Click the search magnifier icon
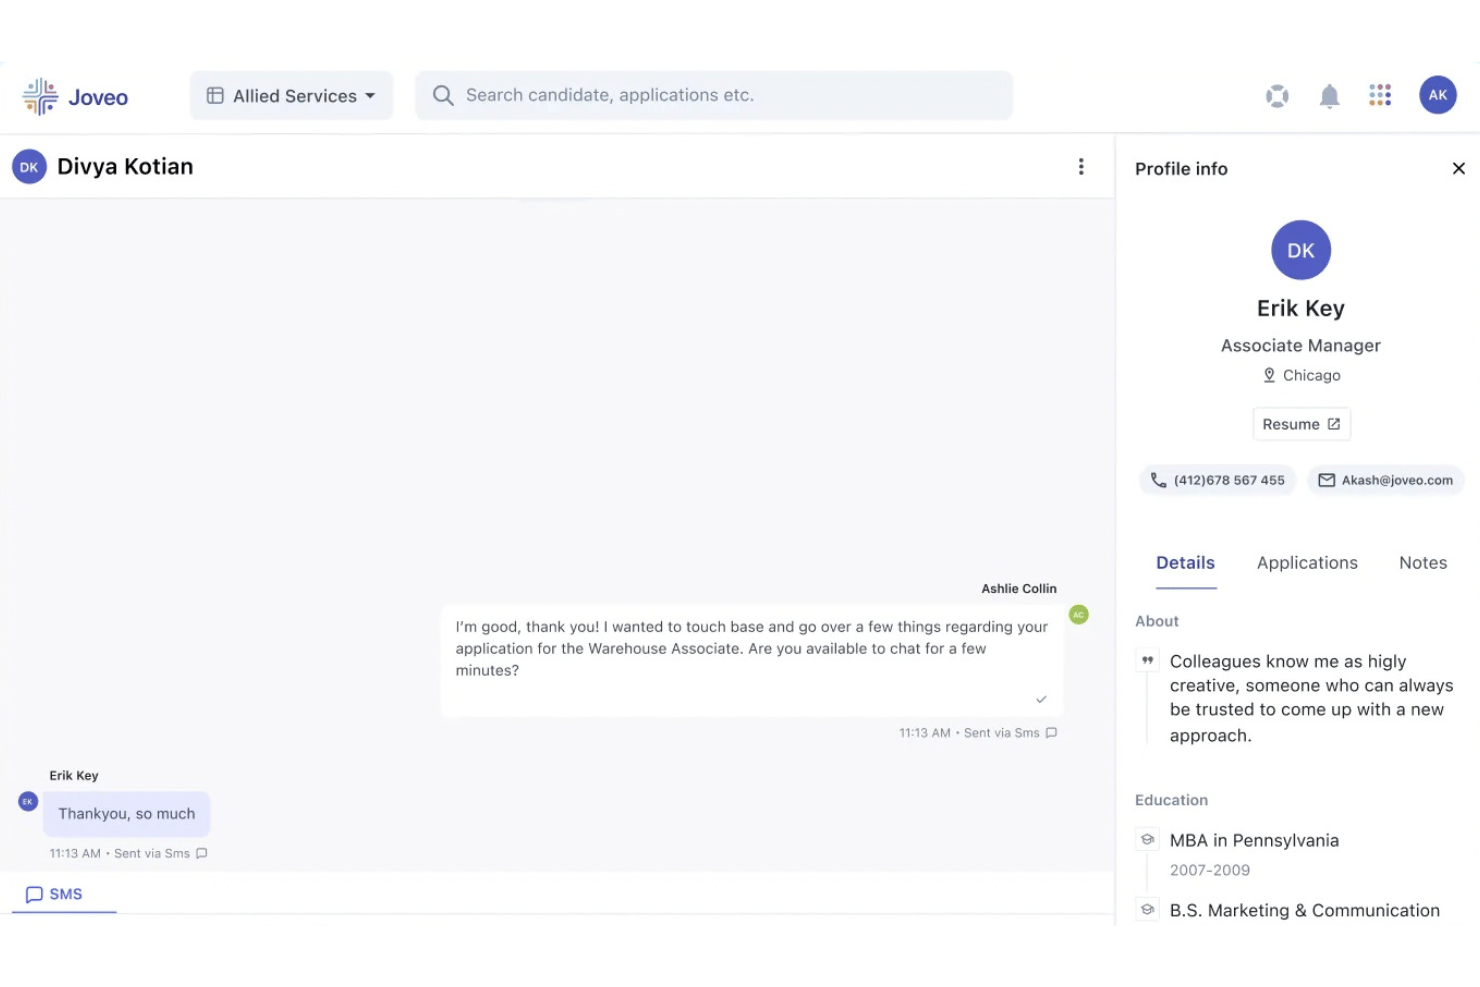Screen dimensions: 1480x987 [x=443, y=95]
